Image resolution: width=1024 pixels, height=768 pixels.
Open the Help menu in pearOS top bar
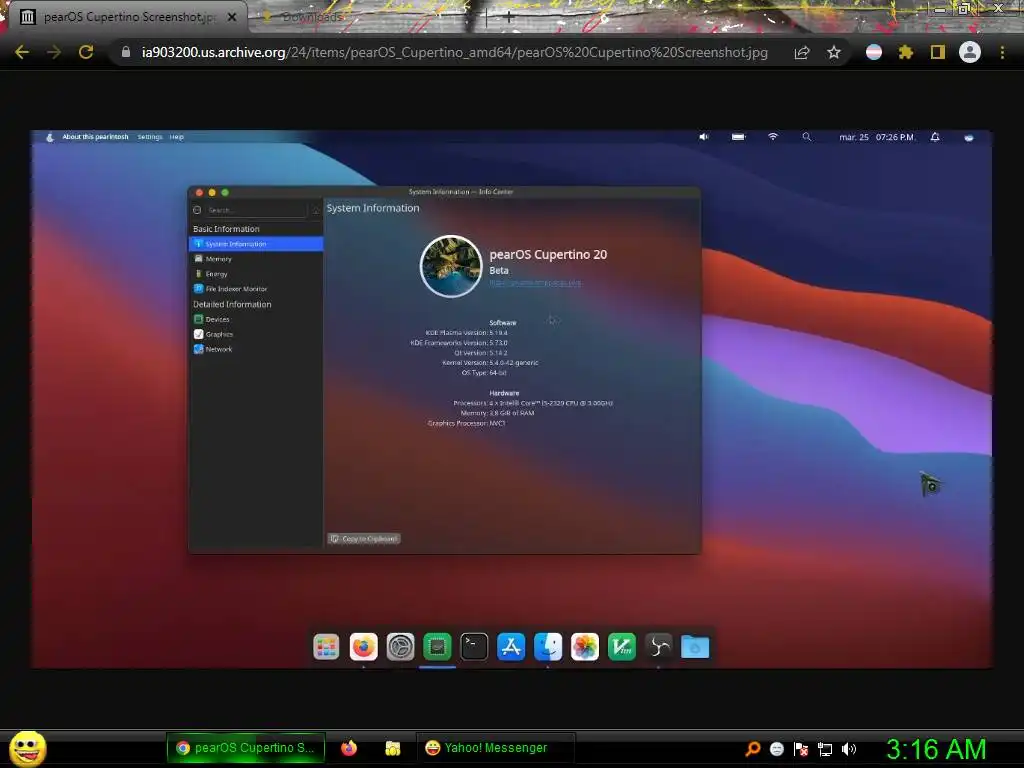coord(177,137)
